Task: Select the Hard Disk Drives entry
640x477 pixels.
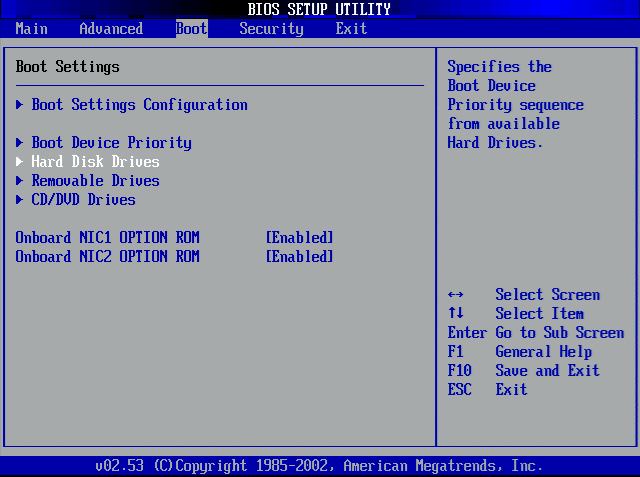Action: 96,162
